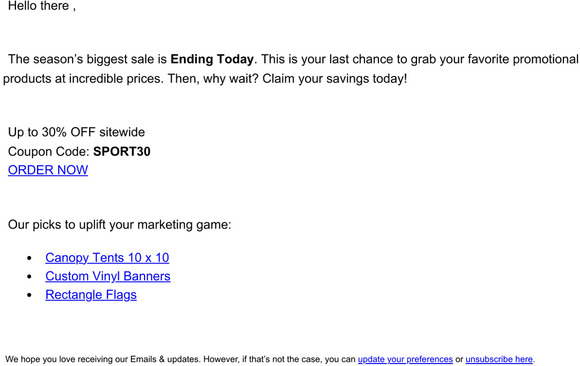Click the bold Ending Today text
This screenshot has width=580, height=366.
[212, 59]
